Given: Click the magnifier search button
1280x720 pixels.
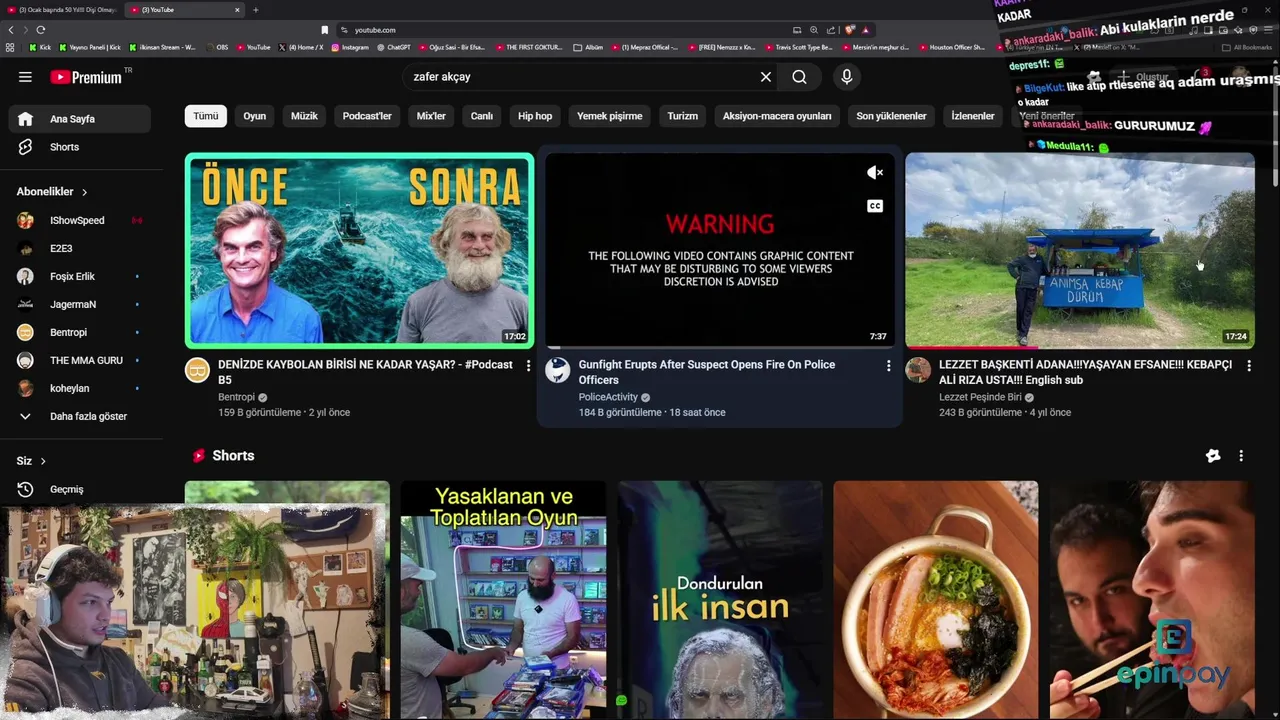Looking at the screenshot, I should (799, 77).
